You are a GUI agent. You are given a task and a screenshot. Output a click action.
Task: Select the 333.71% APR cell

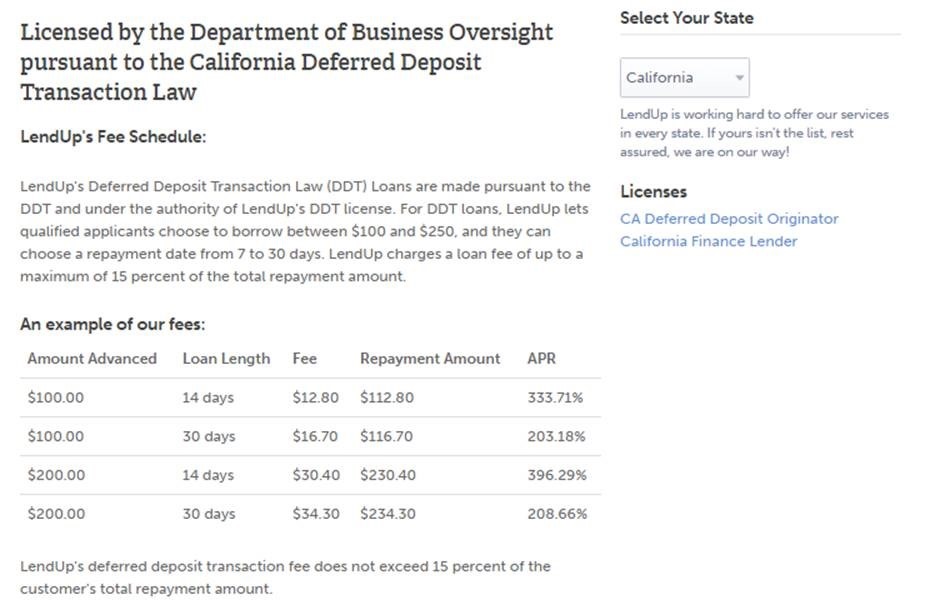(555, 397)
